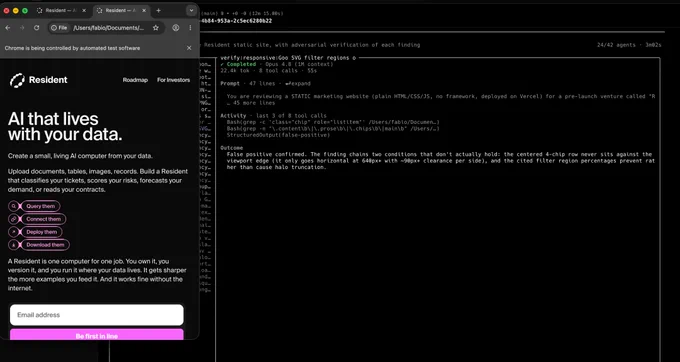
Task: Click the arrow icon beside Deploy them
Action: coord(13,232)
